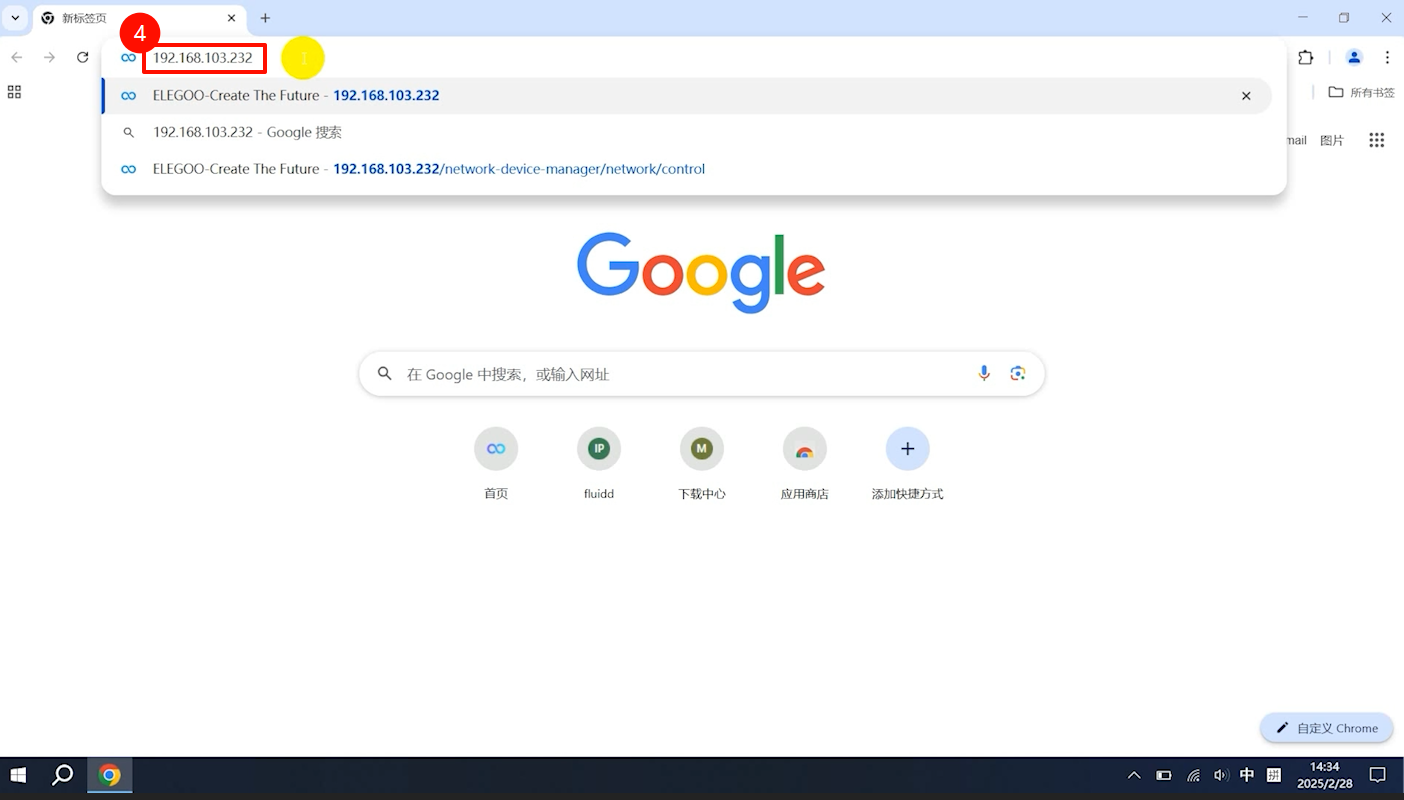Open the 所有书签 bookmarks folder
This screenshot has width=1404, height=800.
point(1361,92)
